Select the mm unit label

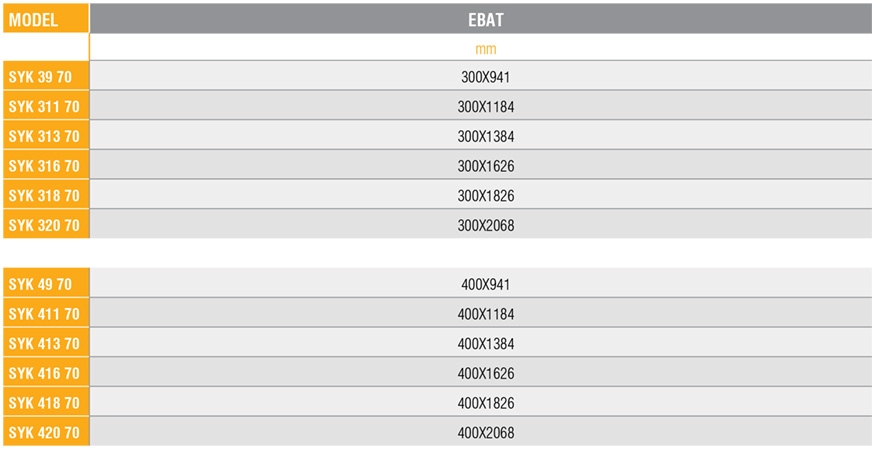485,48
